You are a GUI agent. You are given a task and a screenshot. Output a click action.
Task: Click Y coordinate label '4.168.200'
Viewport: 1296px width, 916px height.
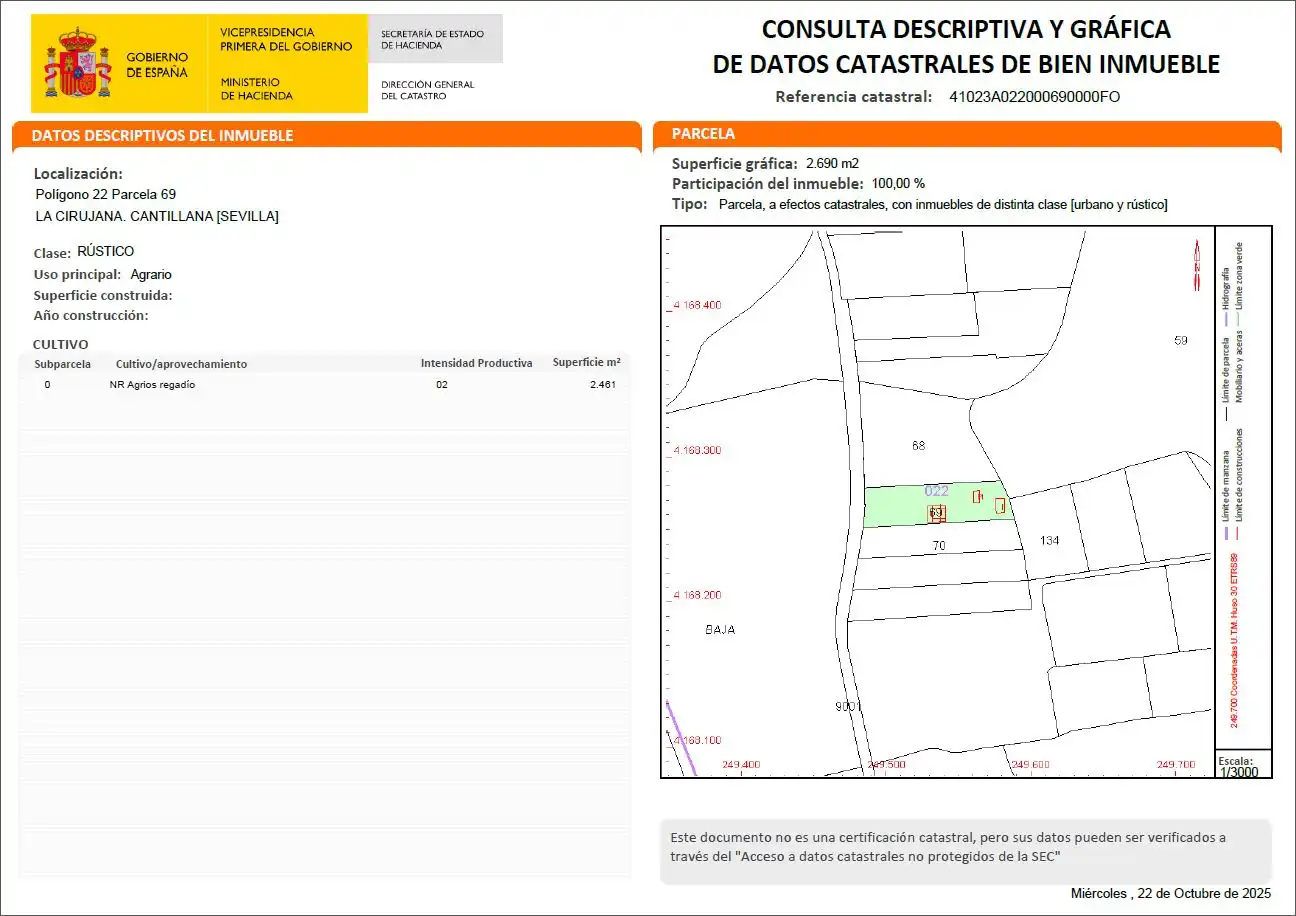(696, 595)
